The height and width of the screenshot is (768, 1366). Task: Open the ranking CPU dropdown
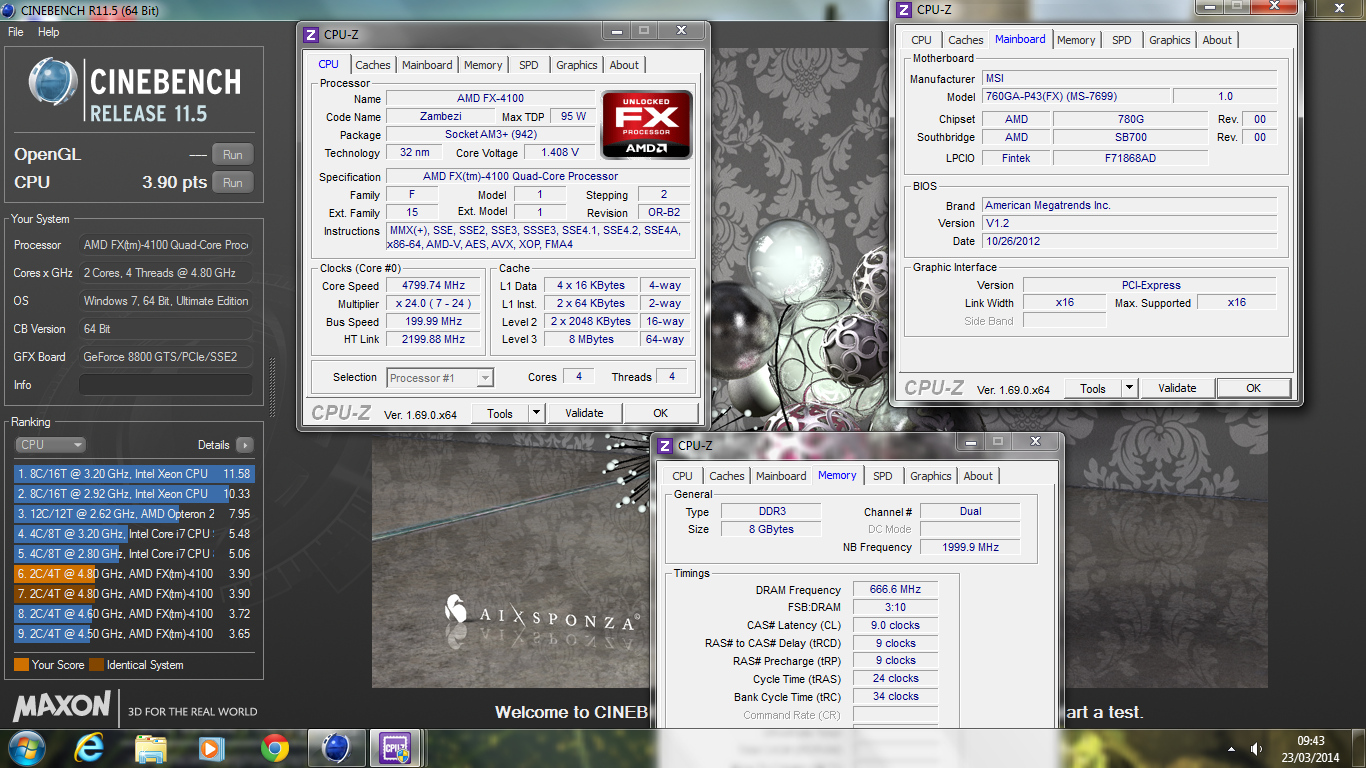point(51,445)
